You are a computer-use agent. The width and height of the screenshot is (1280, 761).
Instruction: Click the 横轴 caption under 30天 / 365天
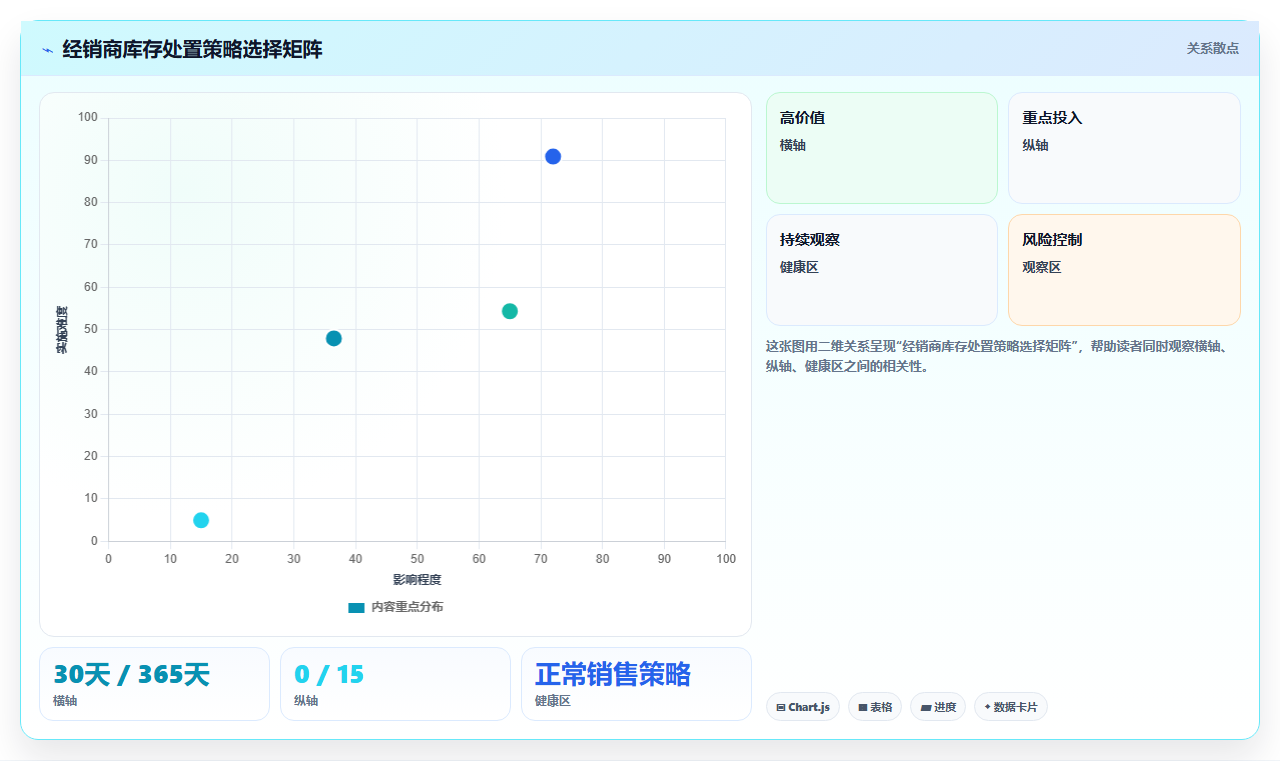65,701
